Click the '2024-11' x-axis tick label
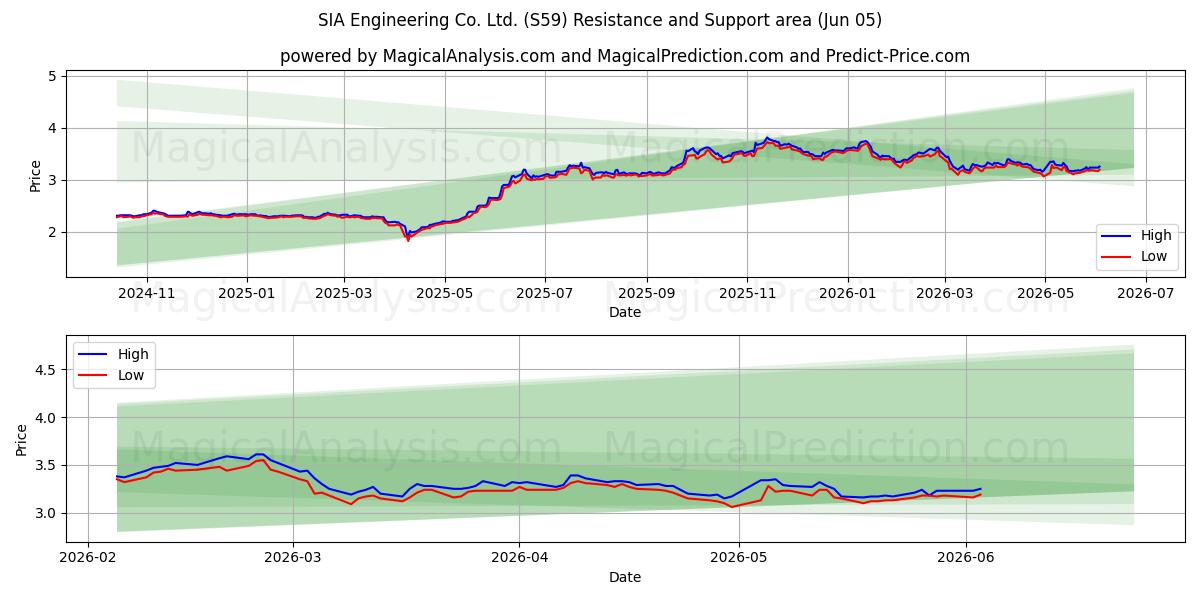 click(x=147, y=294)
